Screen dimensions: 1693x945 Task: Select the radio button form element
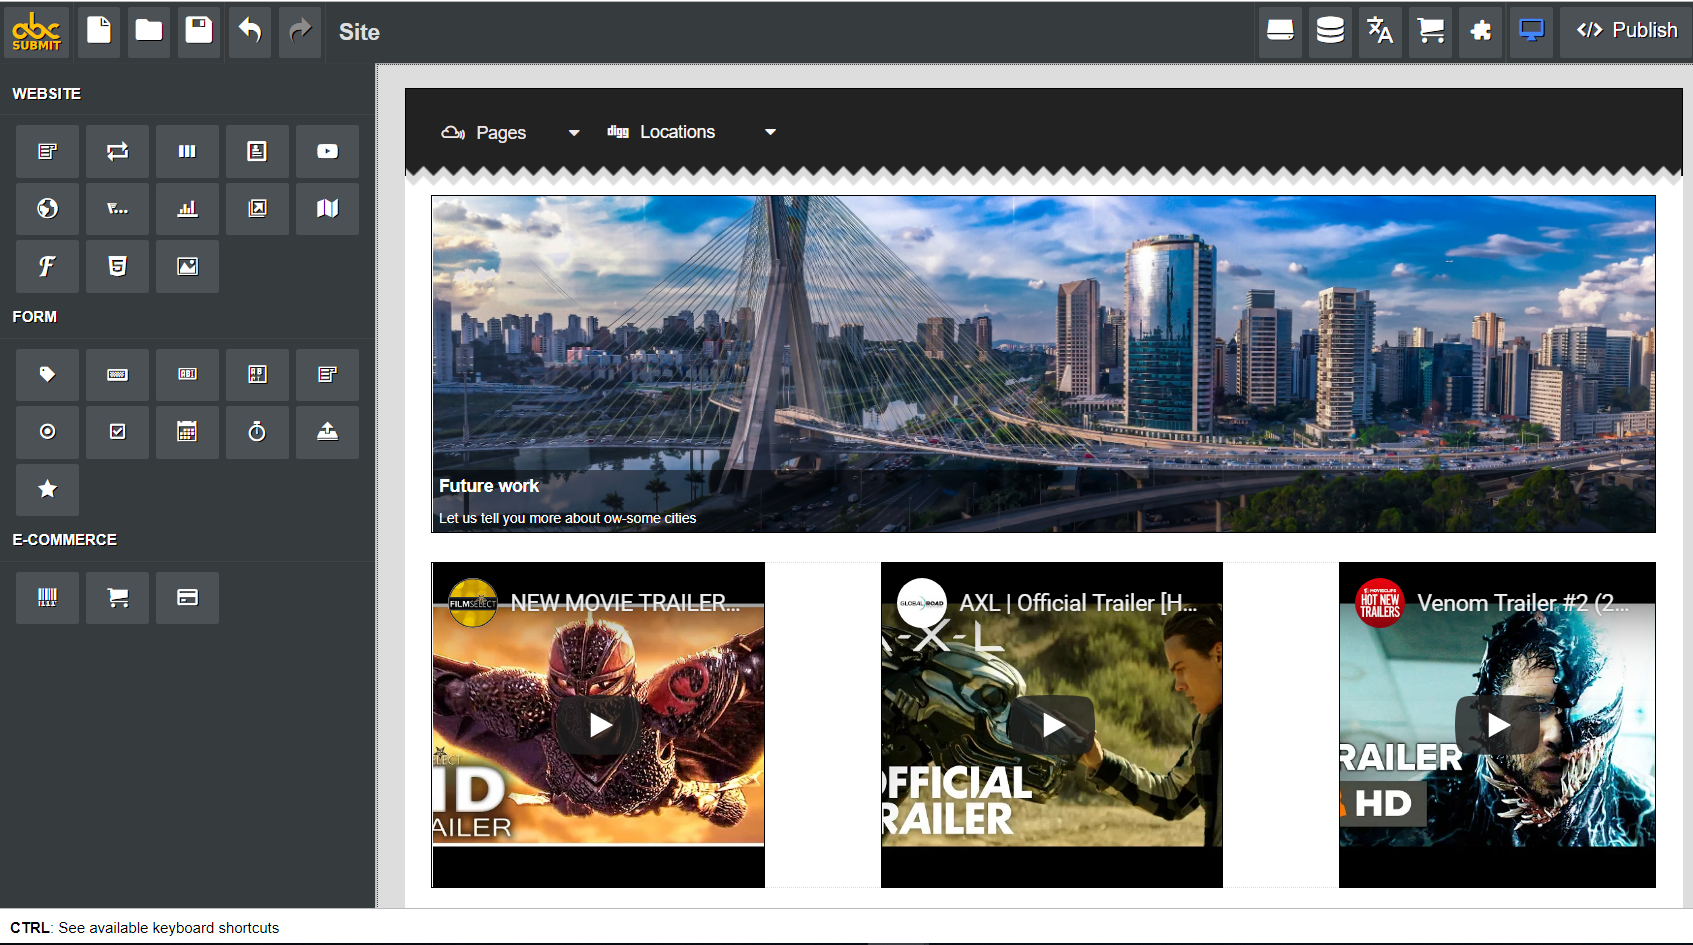(47, 432)
